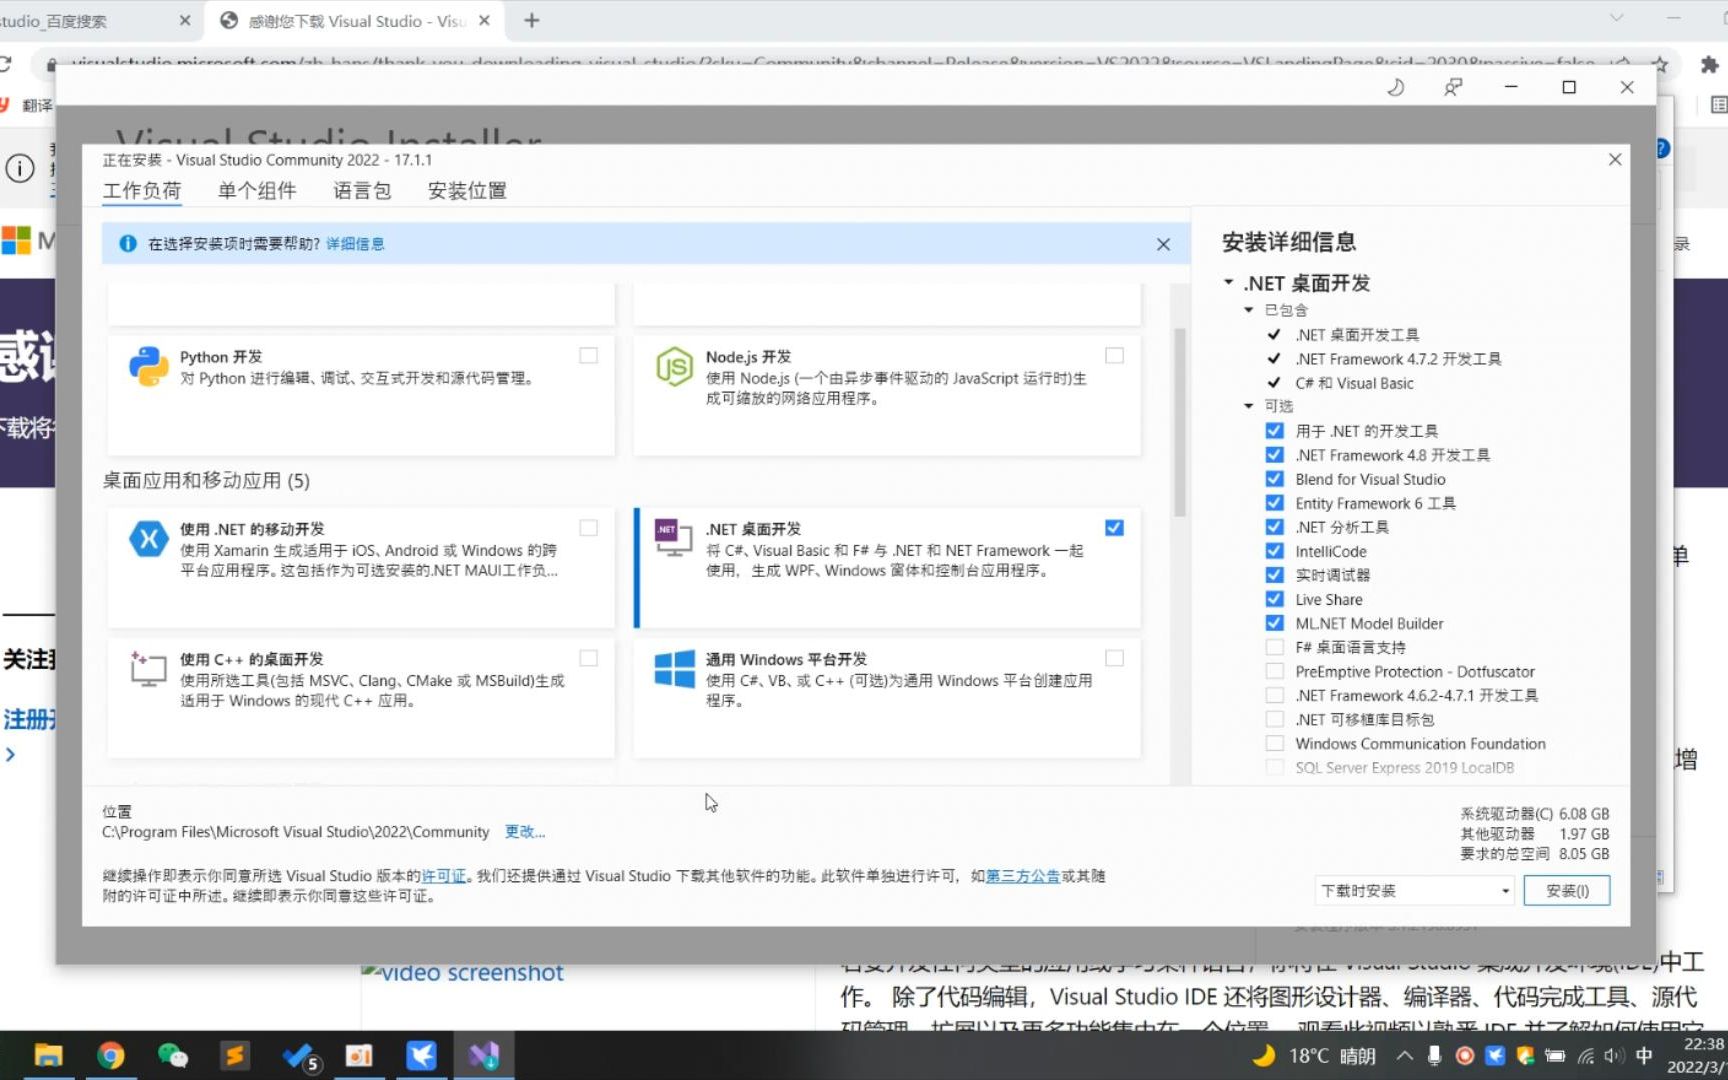
Task: Click the Node.js workload icon
Action: coord(674,367)
